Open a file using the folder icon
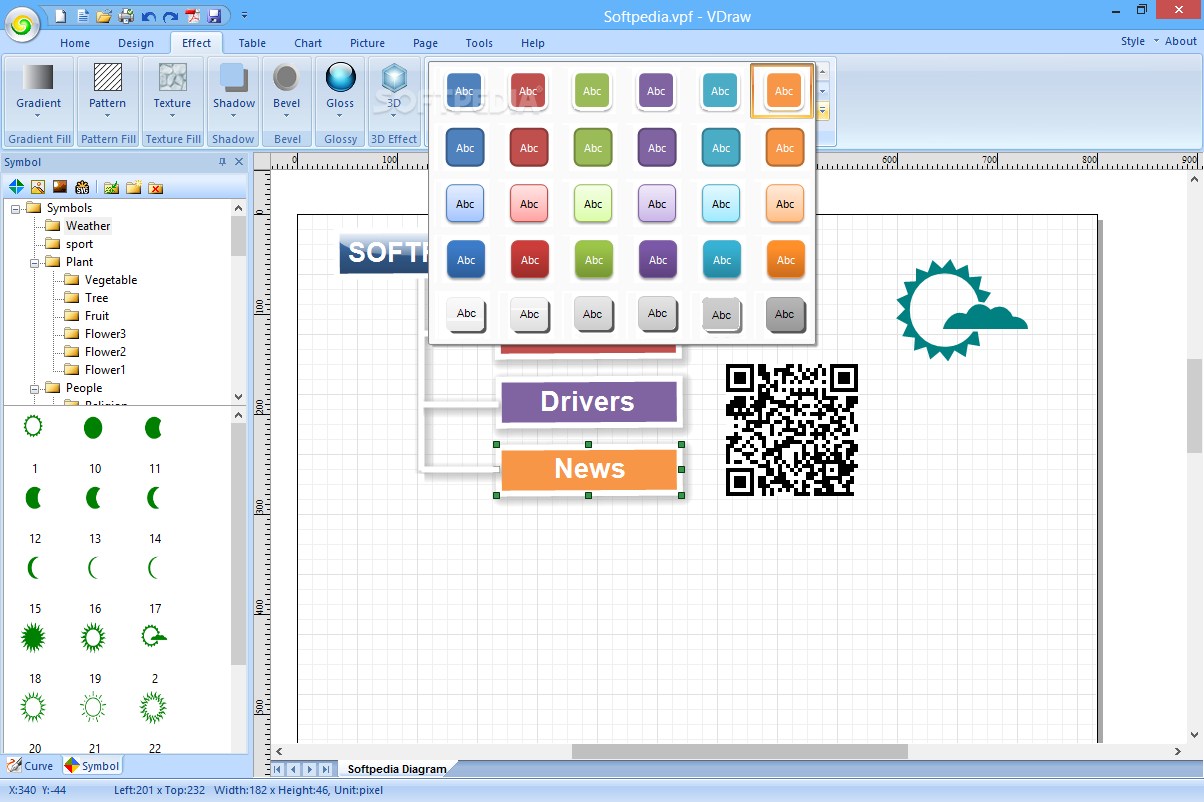1204x802 pixels. pyautogui.click(x=104, y=16)
